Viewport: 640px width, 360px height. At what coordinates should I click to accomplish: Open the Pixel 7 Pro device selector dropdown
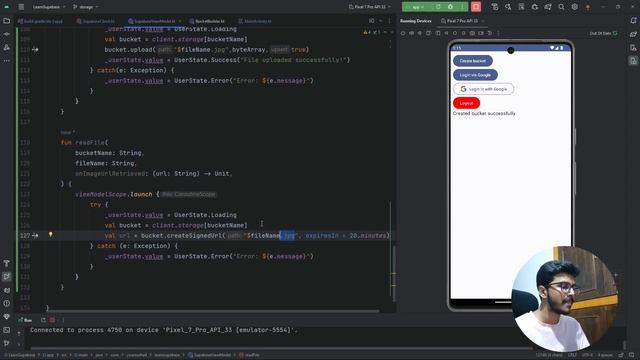[x=370, y=7]
